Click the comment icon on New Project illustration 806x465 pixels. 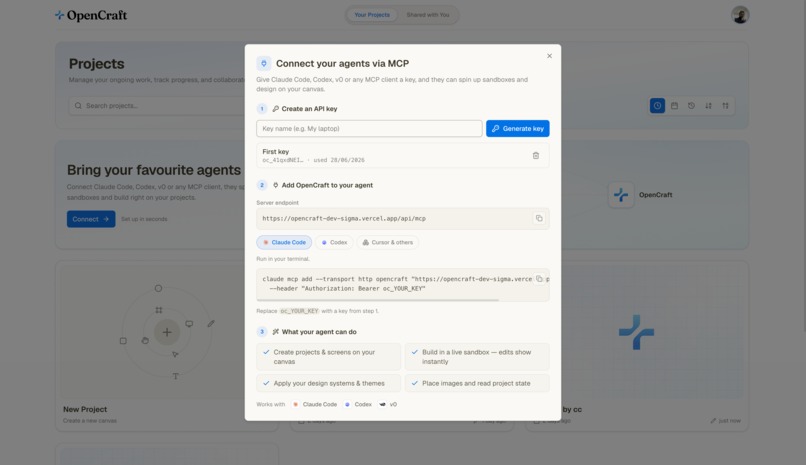tap(189, 324)
